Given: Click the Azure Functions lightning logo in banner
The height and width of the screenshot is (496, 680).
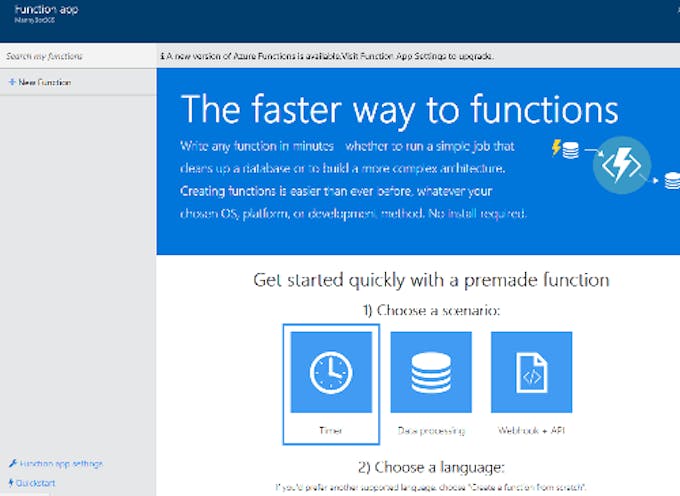Looking at the screenshot, I should click(x=621, y=165).
